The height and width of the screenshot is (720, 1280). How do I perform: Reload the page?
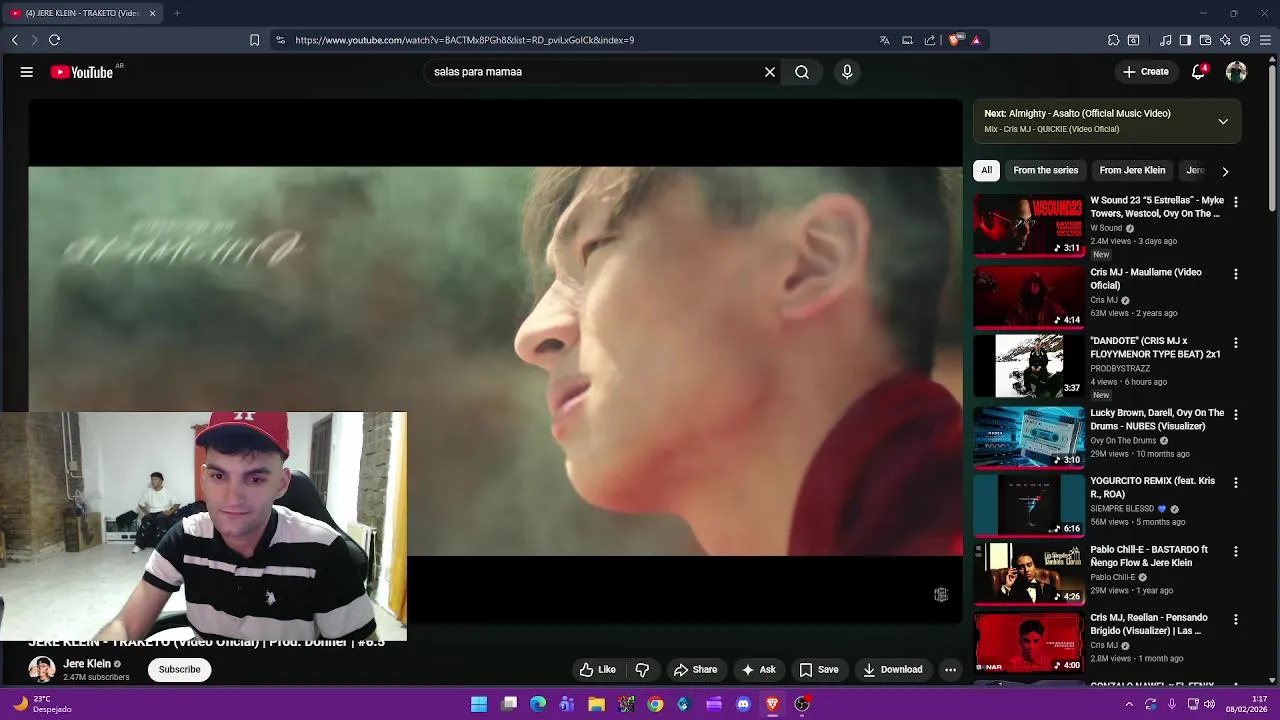[55, 40]
